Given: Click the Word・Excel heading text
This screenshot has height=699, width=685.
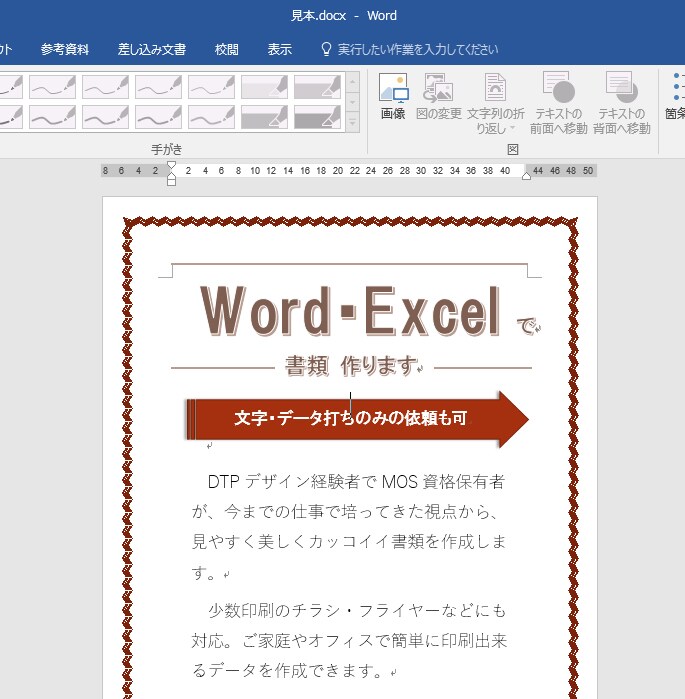Looking at the screenshot, I should [x=350, y=311].
